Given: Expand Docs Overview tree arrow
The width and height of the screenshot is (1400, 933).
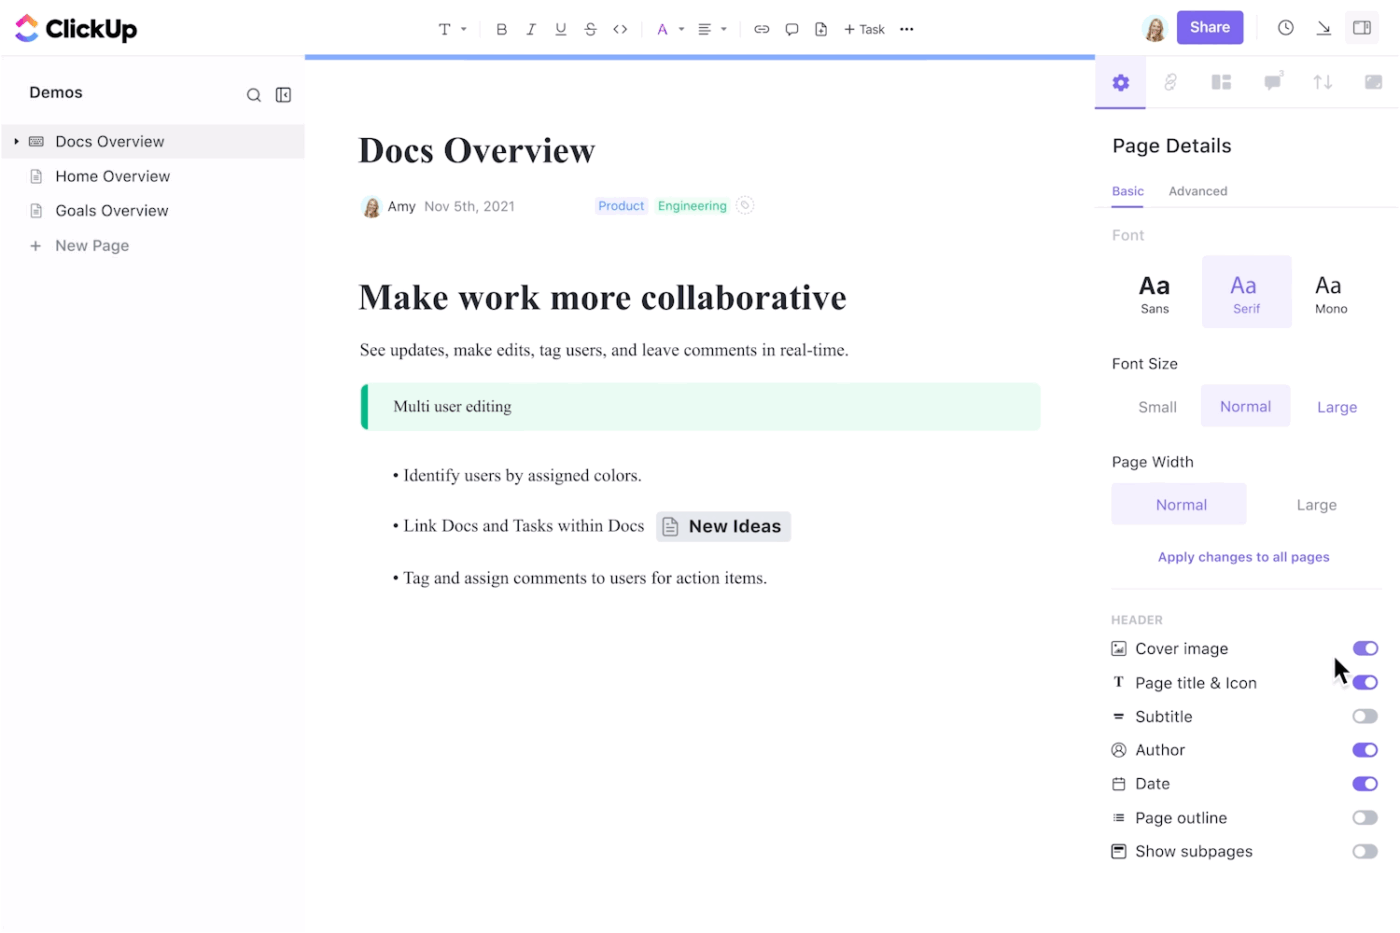Looking at the screenshot, I should point(16,142).
